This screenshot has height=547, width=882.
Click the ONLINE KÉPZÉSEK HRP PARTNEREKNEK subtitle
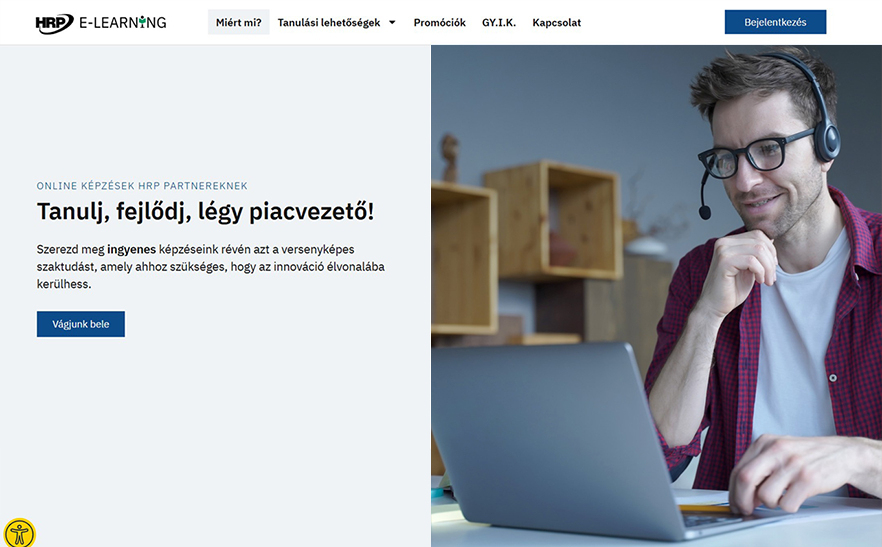142,186
